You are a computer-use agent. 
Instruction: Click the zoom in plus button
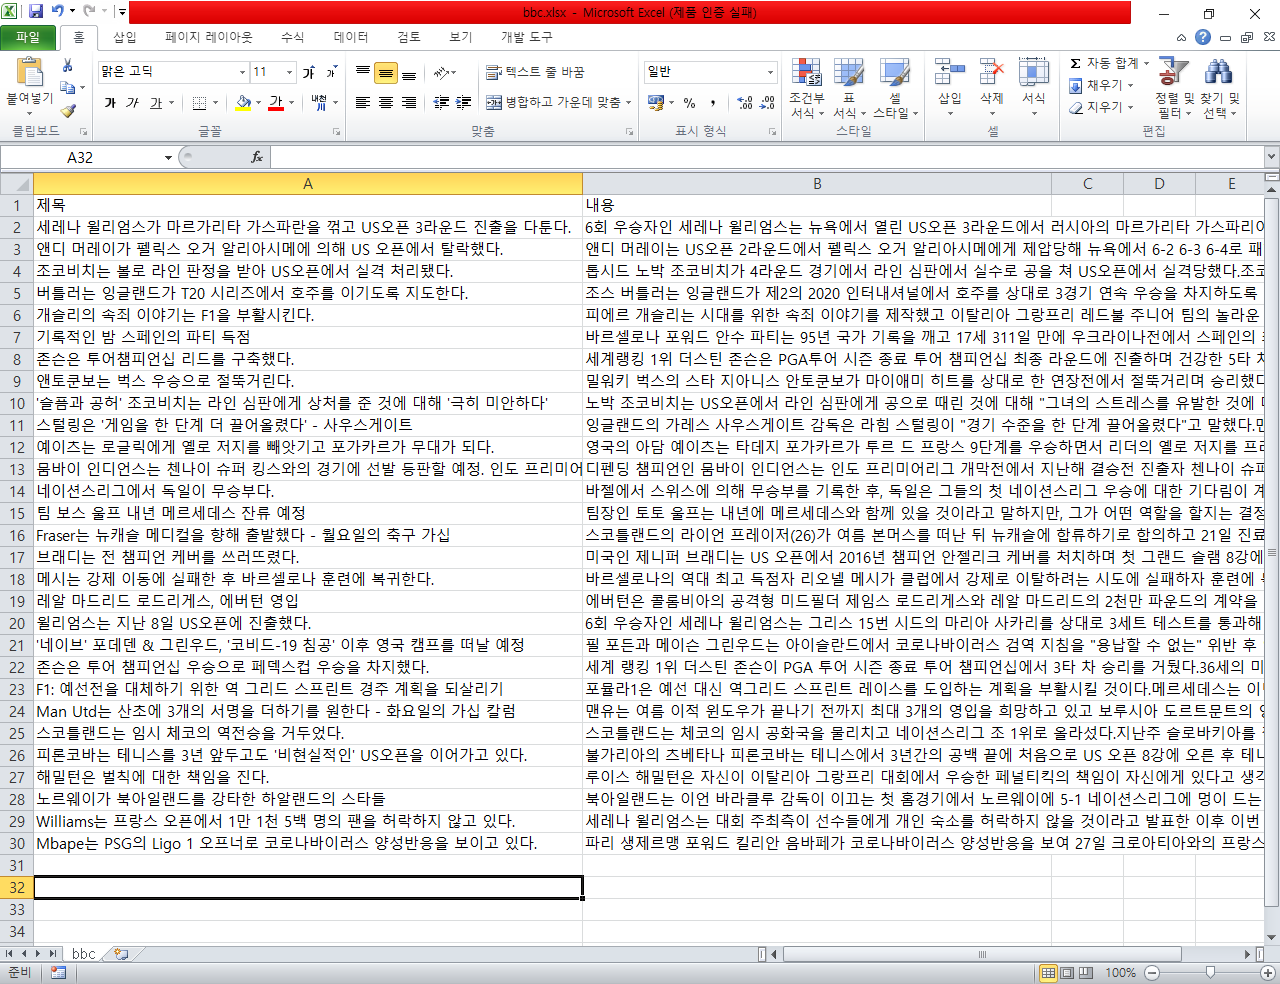pyautogui.click(x=1268, y=972)
